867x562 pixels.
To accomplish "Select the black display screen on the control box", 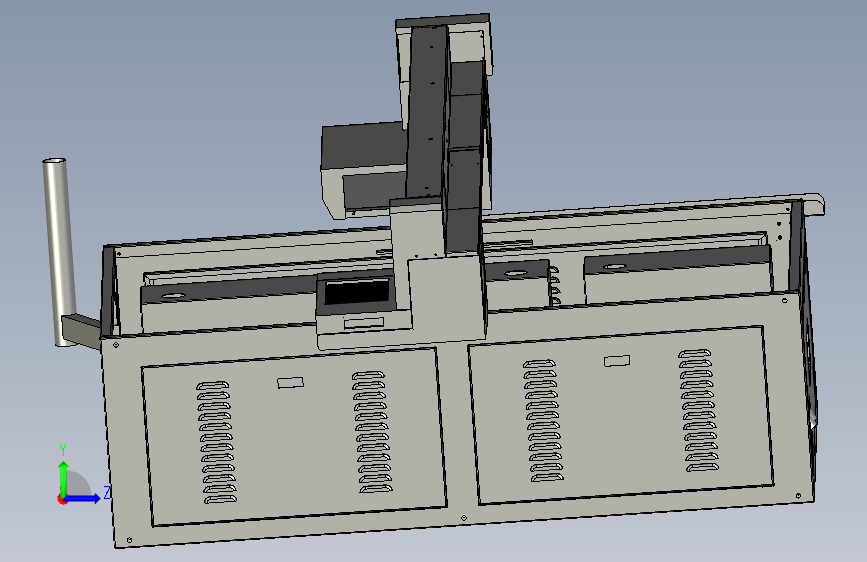I will 357,292.
